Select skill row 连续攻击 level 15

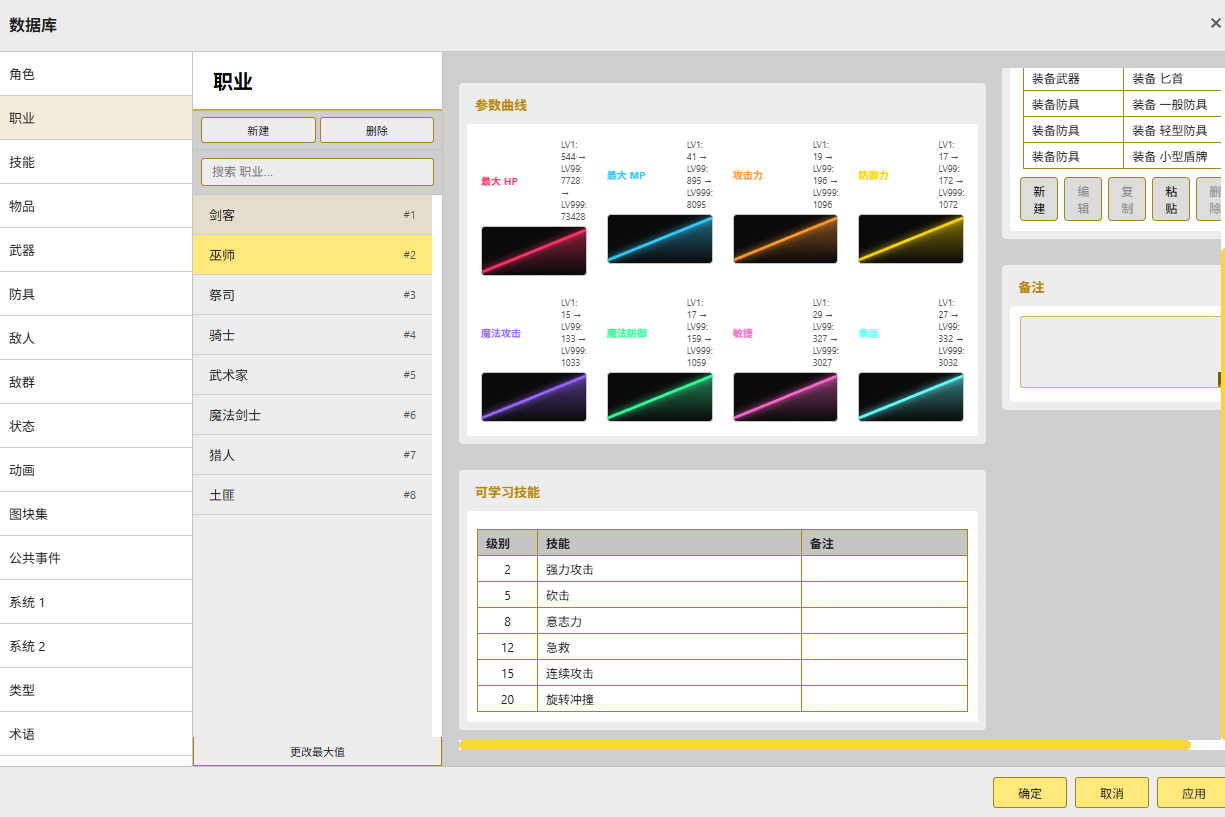tap(722, 673)
